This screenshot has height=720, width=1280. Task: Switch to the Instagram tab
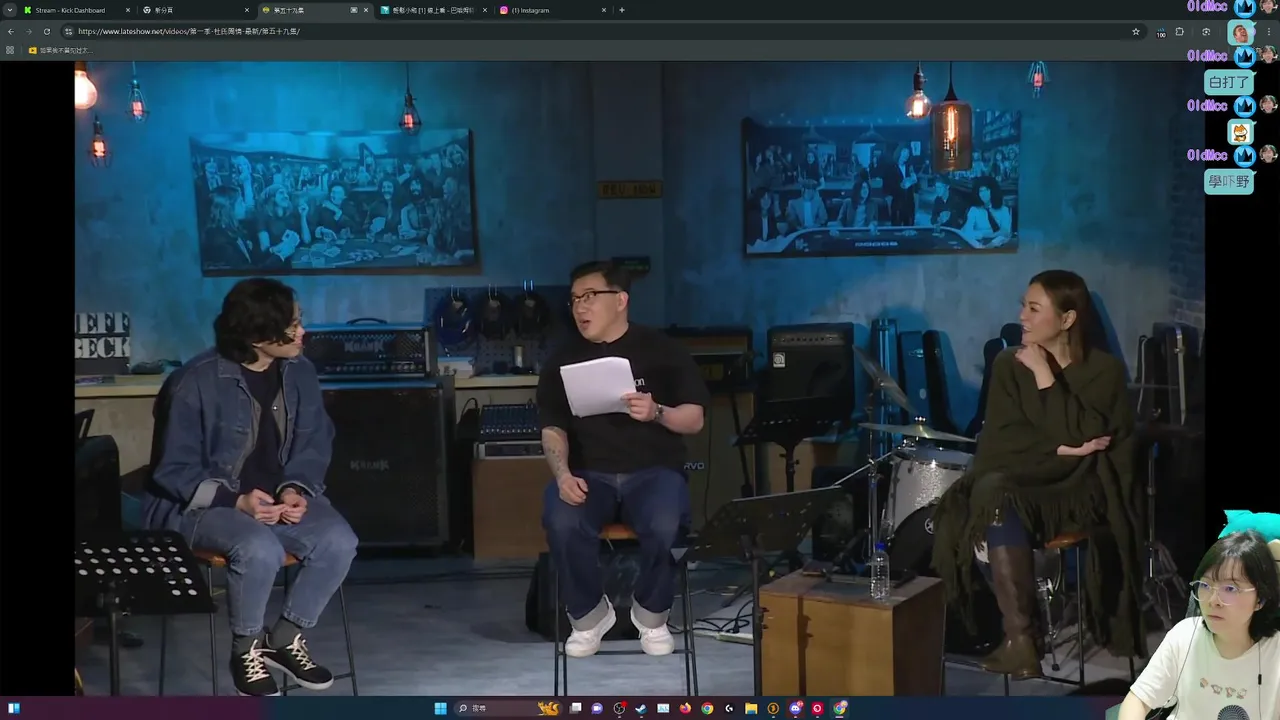click(552, 10)
